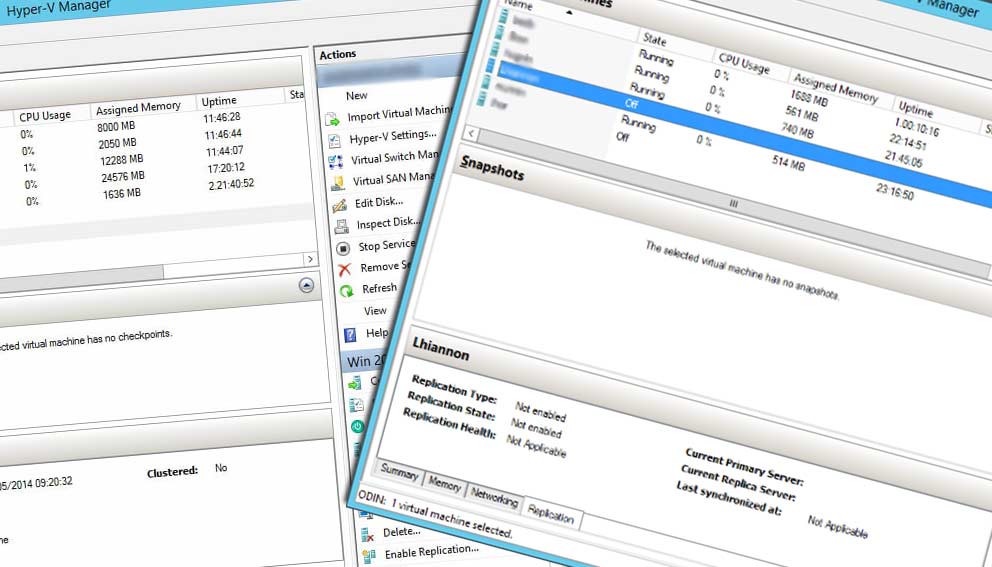Image resolution: width=992 pixels, height=567 pixels.
Task: Click the Enable Replication icon
Action: pyautogui.click(x=369, y=556)
